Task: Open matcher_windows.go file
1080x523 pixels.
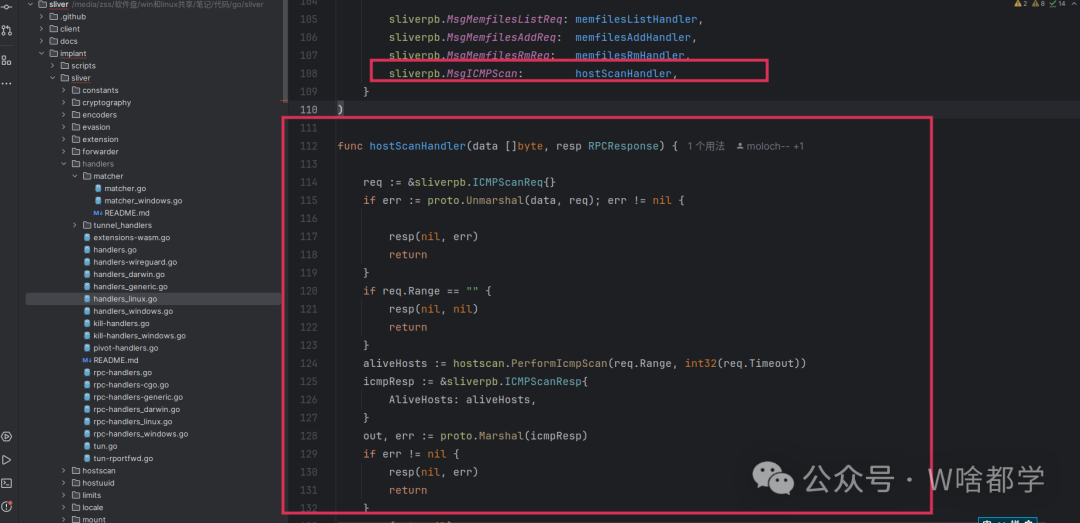Action: point(143,201)
